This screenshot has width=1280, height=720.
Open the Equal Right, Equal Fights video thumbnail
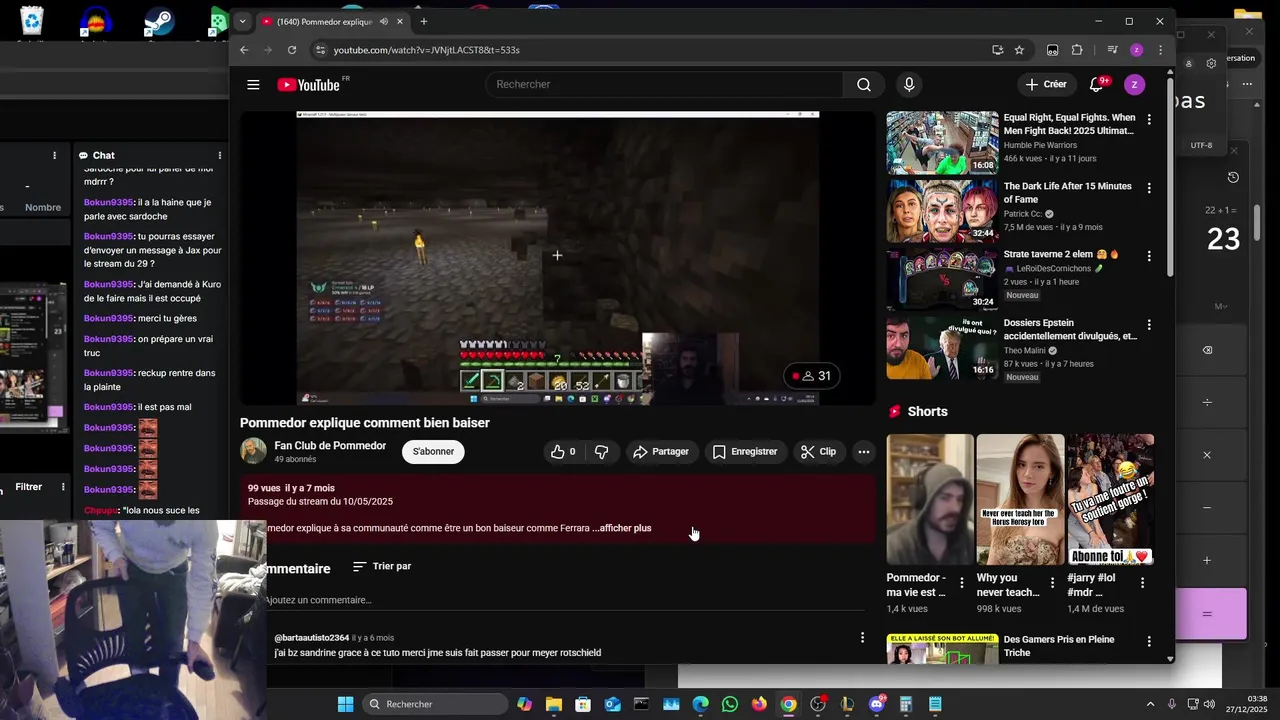pyautogui.click(x=942, y=143)
